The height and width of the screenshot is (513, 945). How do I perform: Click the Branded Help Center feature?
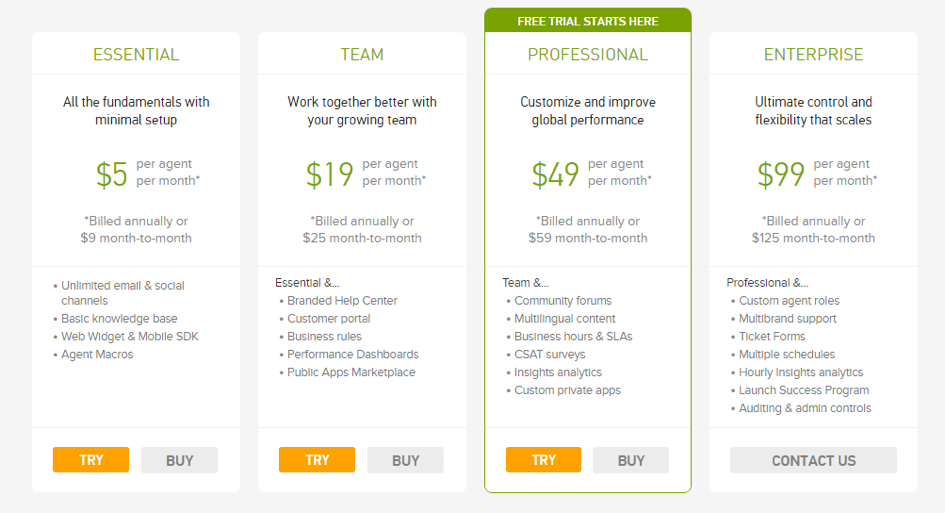point(342,300)
